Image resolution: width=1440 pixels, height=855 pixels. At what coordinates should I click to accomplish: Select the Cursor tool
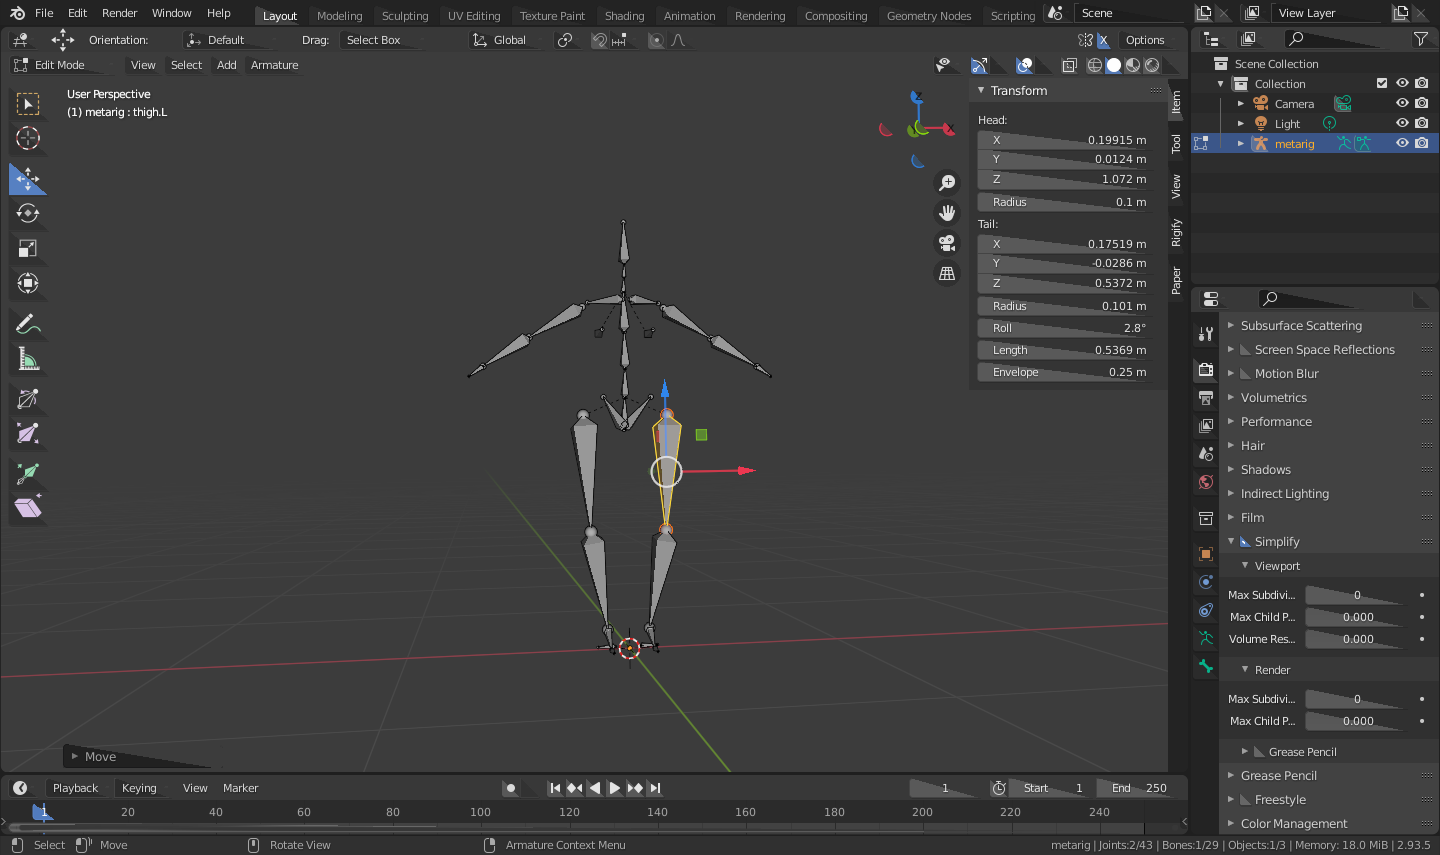tap(28, 139)
